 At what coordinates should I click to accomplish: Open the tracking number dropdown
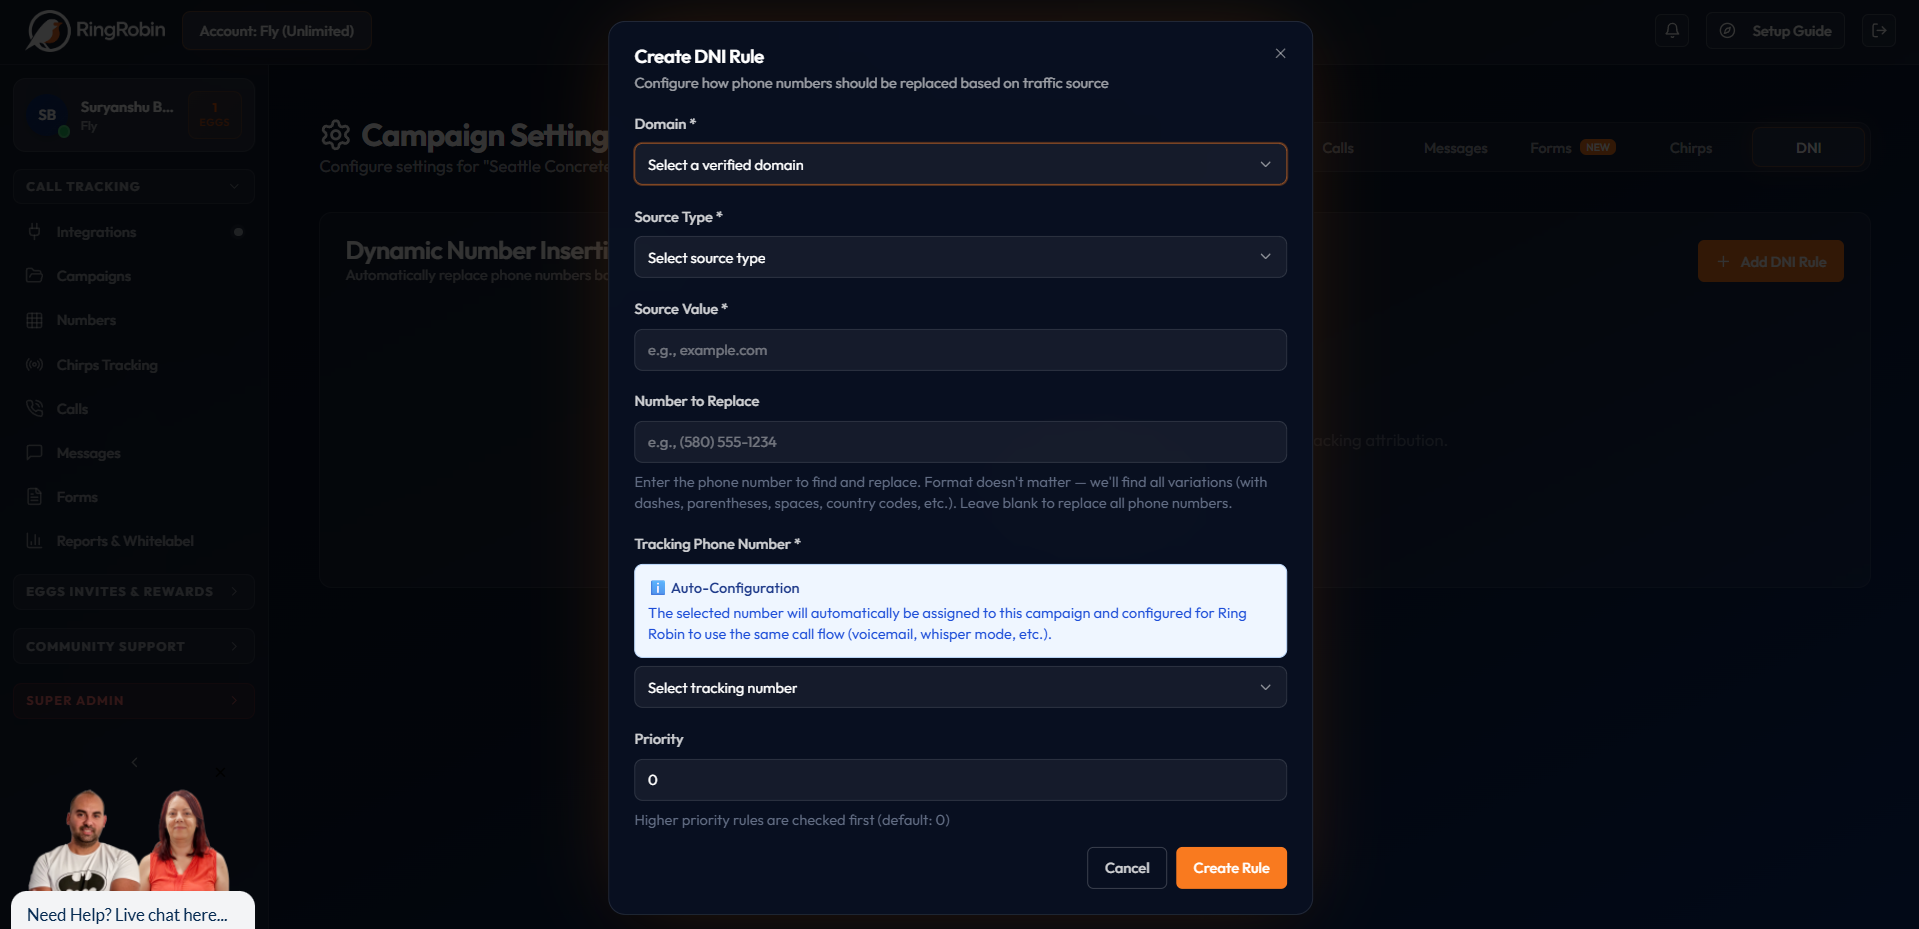(960, 688)
